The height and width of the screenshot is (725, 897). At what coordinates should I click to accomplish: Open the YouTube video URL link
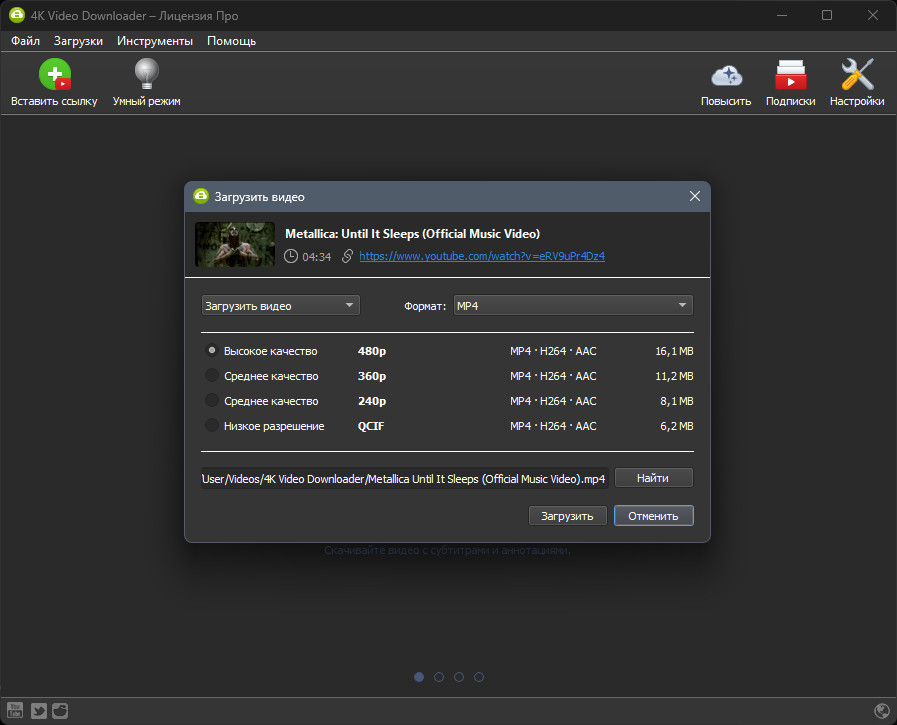pos(482,256)
